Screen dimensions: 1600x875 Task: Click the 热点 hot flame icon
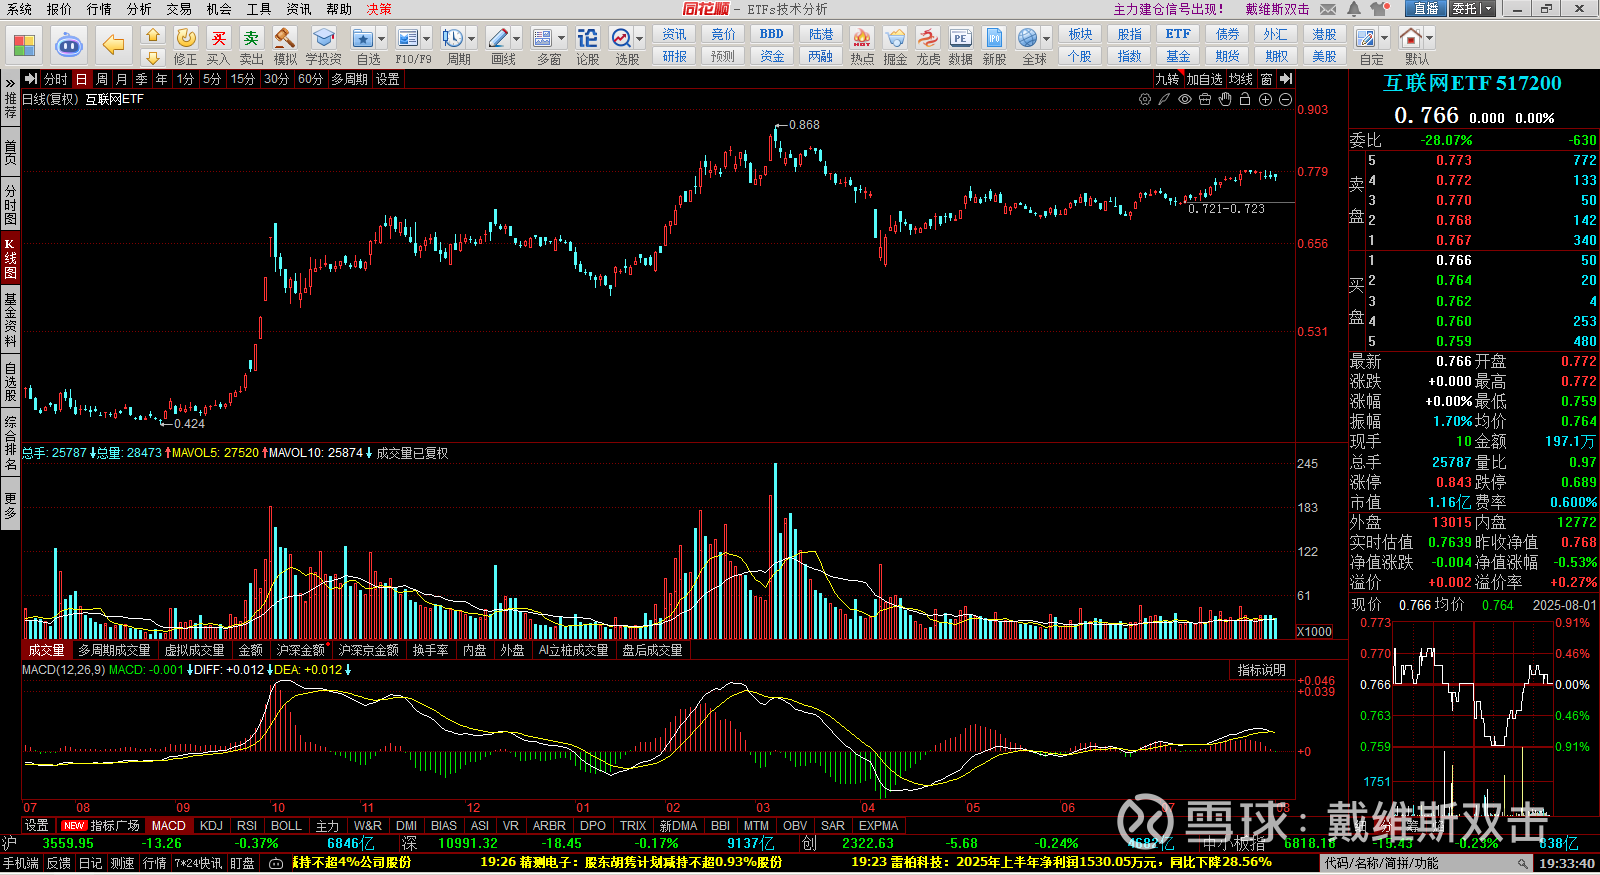tap(861, 38)
